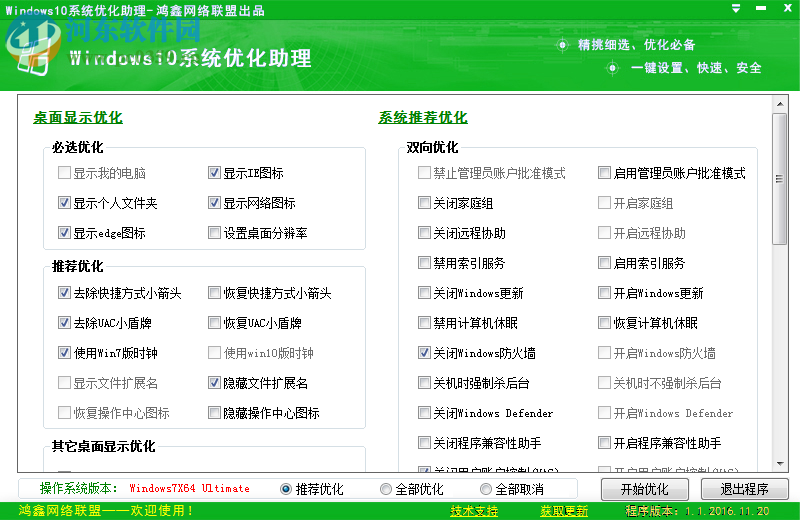
Task: Click 程序版本 1.1.2016.11.20 text
Action: pos(697,511)
